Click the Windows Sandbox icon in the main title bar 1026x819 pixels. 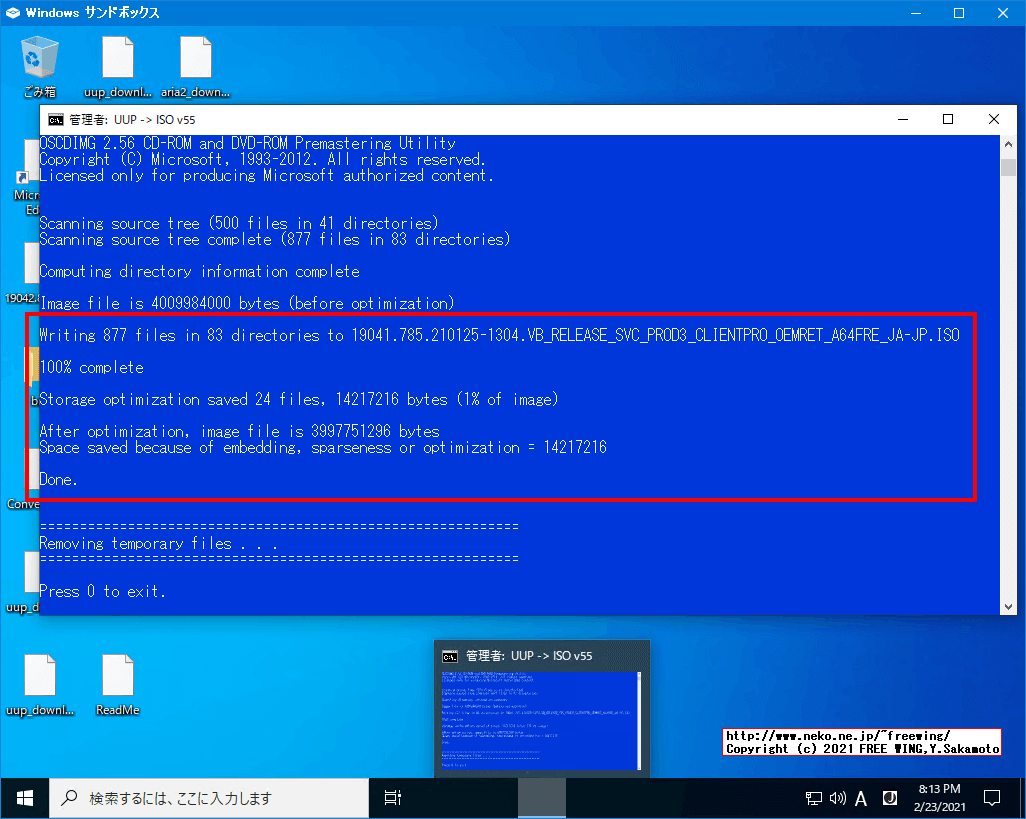click(12, 13)
